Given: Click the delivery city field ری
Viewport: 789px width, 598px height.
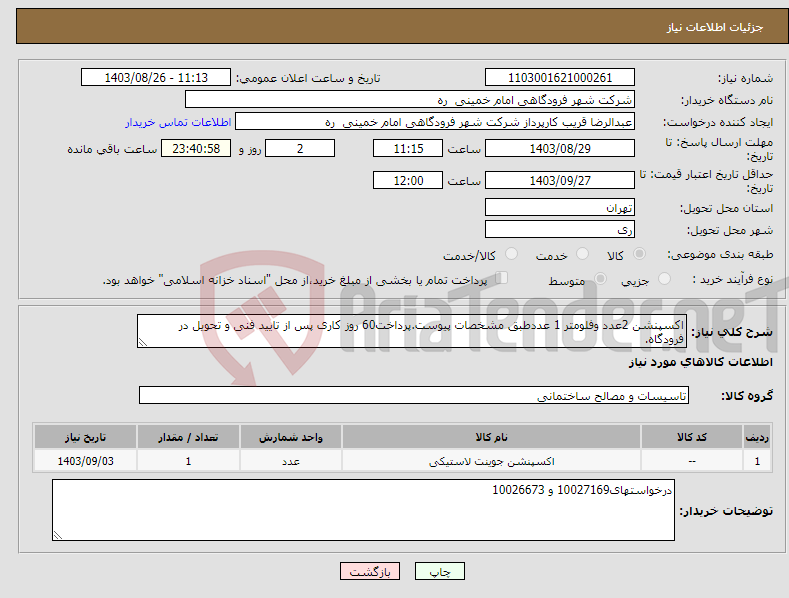Looking at the screenshot, I should pos(560,230).
